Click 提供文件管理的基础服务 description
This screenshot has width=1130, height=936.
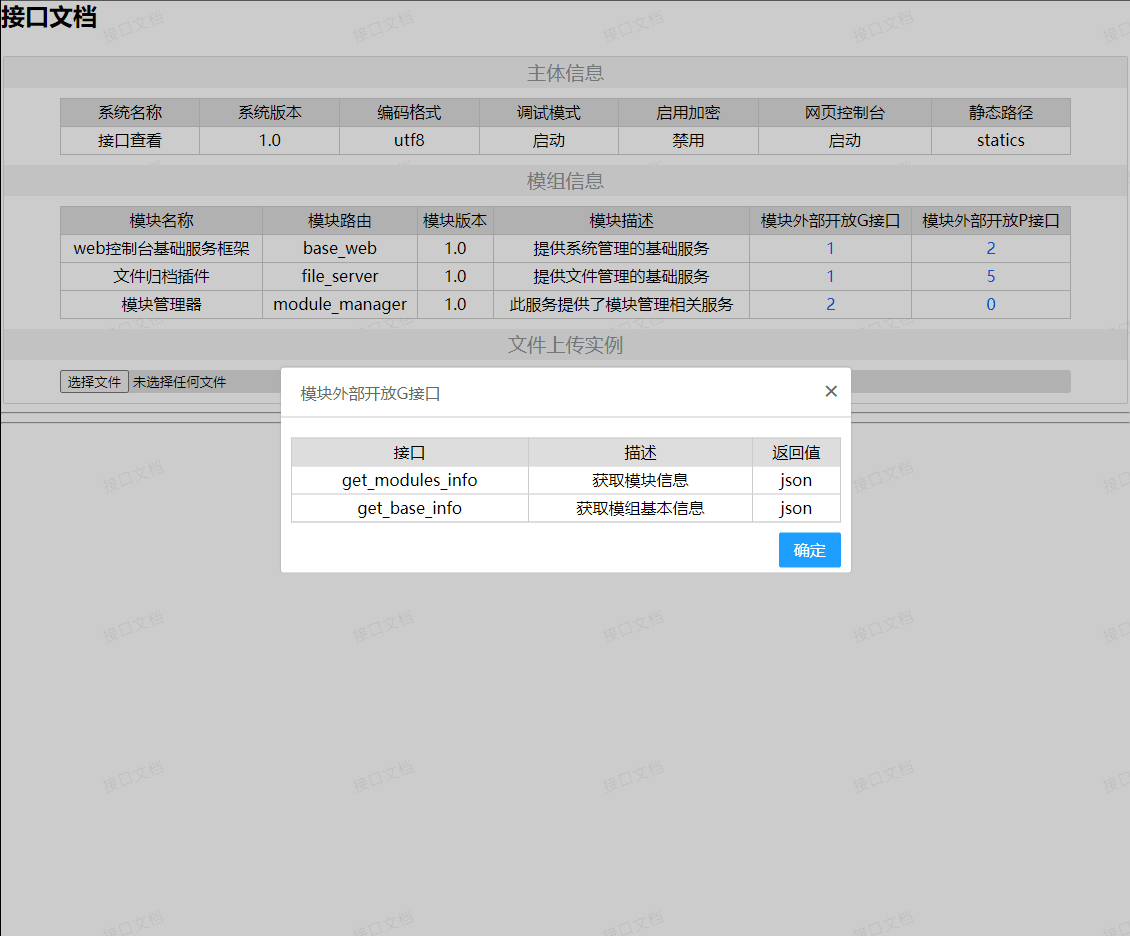coord(621,277)
